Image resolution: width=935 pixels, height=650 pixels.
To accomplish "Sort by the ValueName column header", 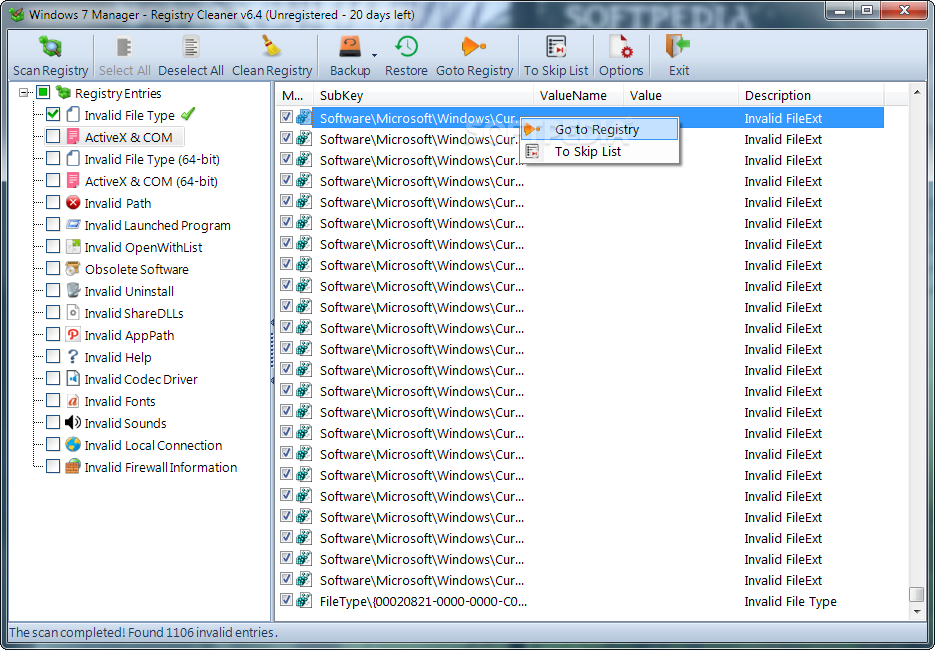I will point(578,95).
